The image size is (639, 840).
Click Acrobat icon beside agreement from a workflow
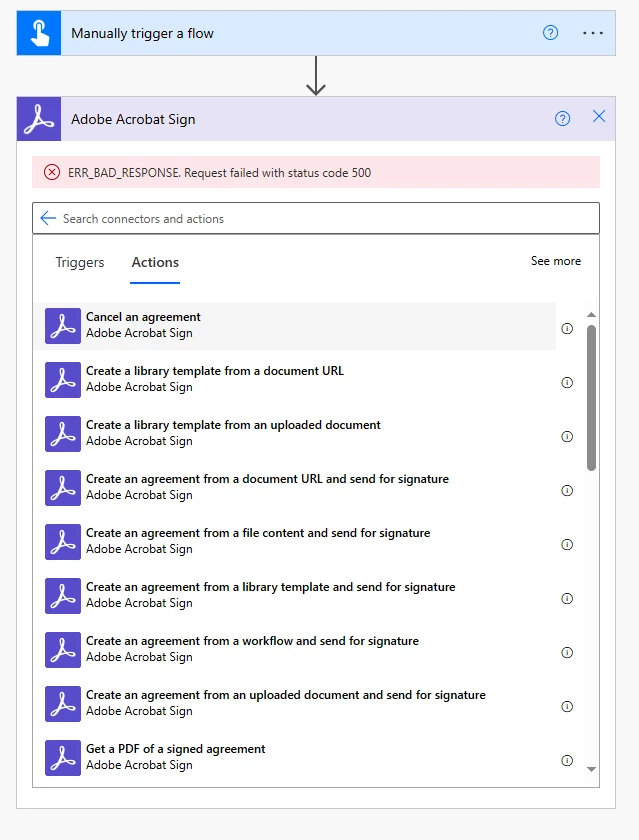coord(63,650)
